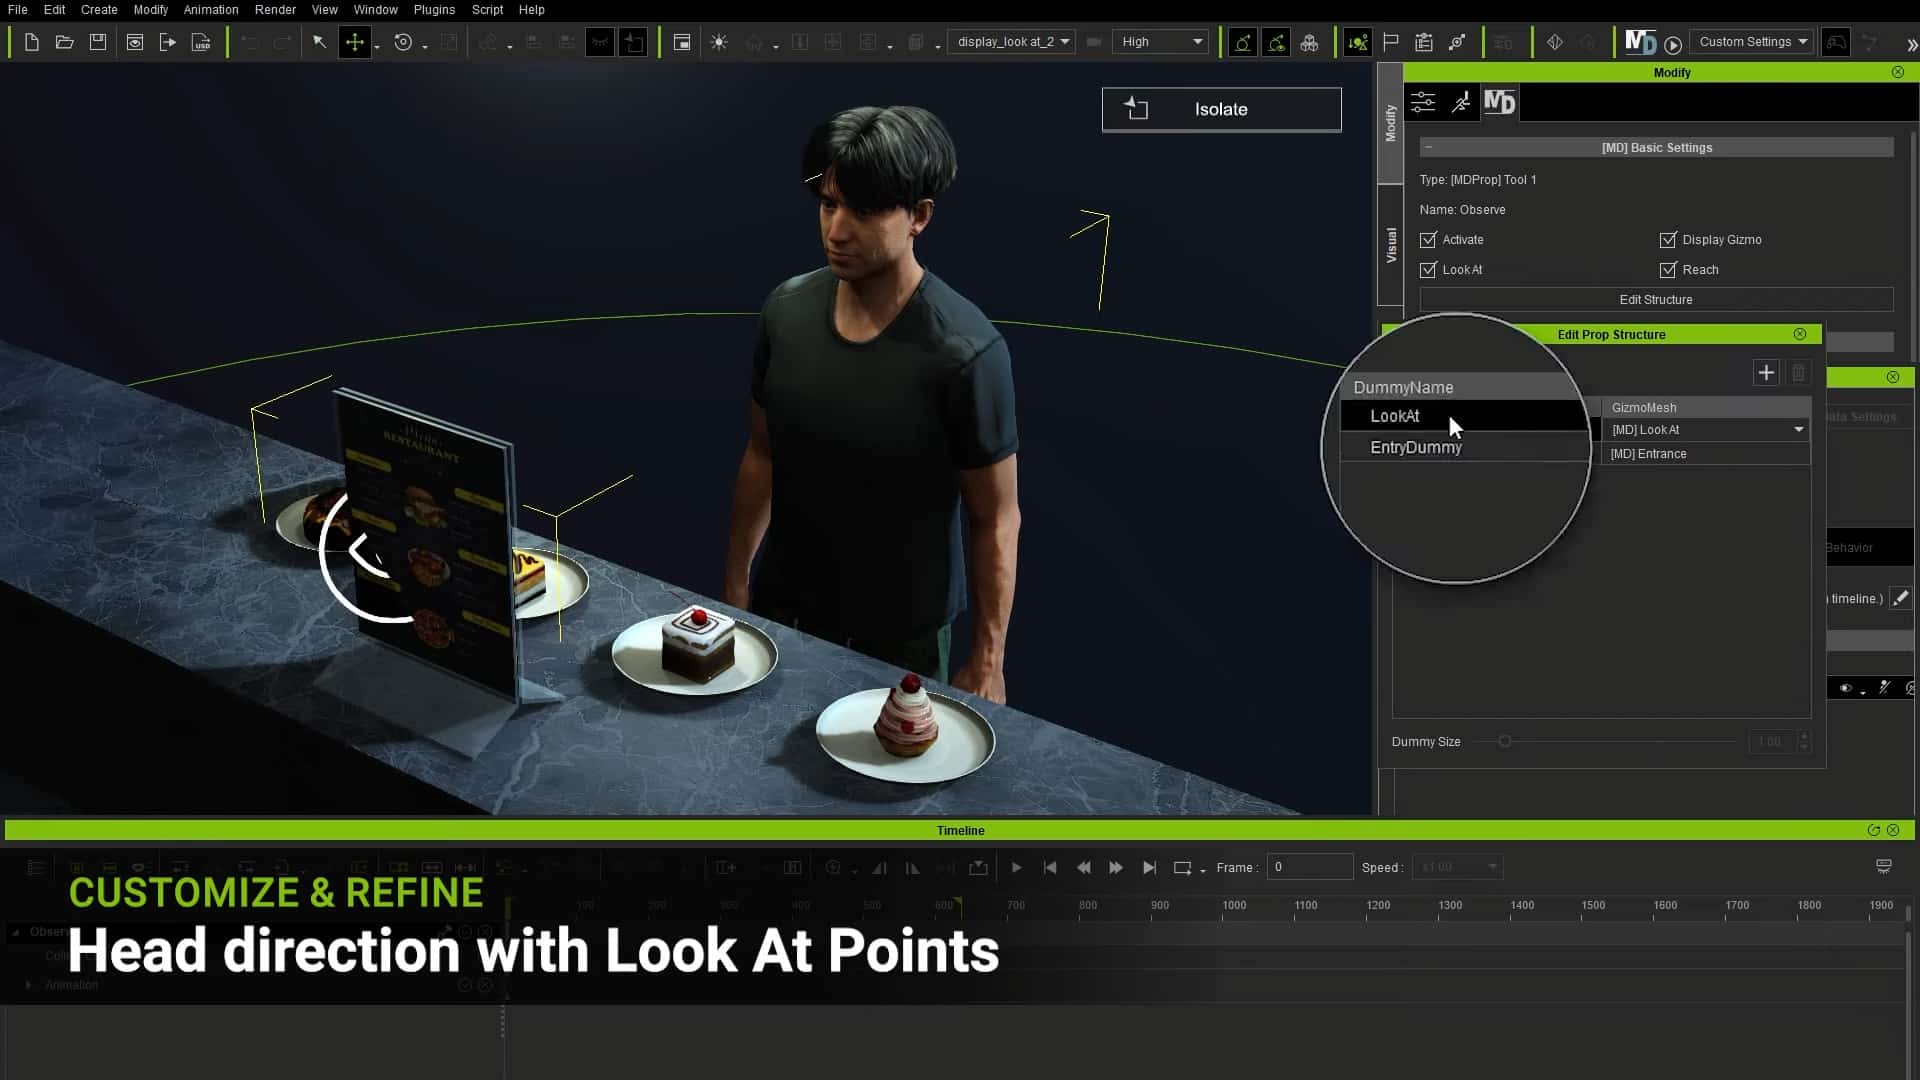
Task: Open the Animation menu
Action: (210, 9)
